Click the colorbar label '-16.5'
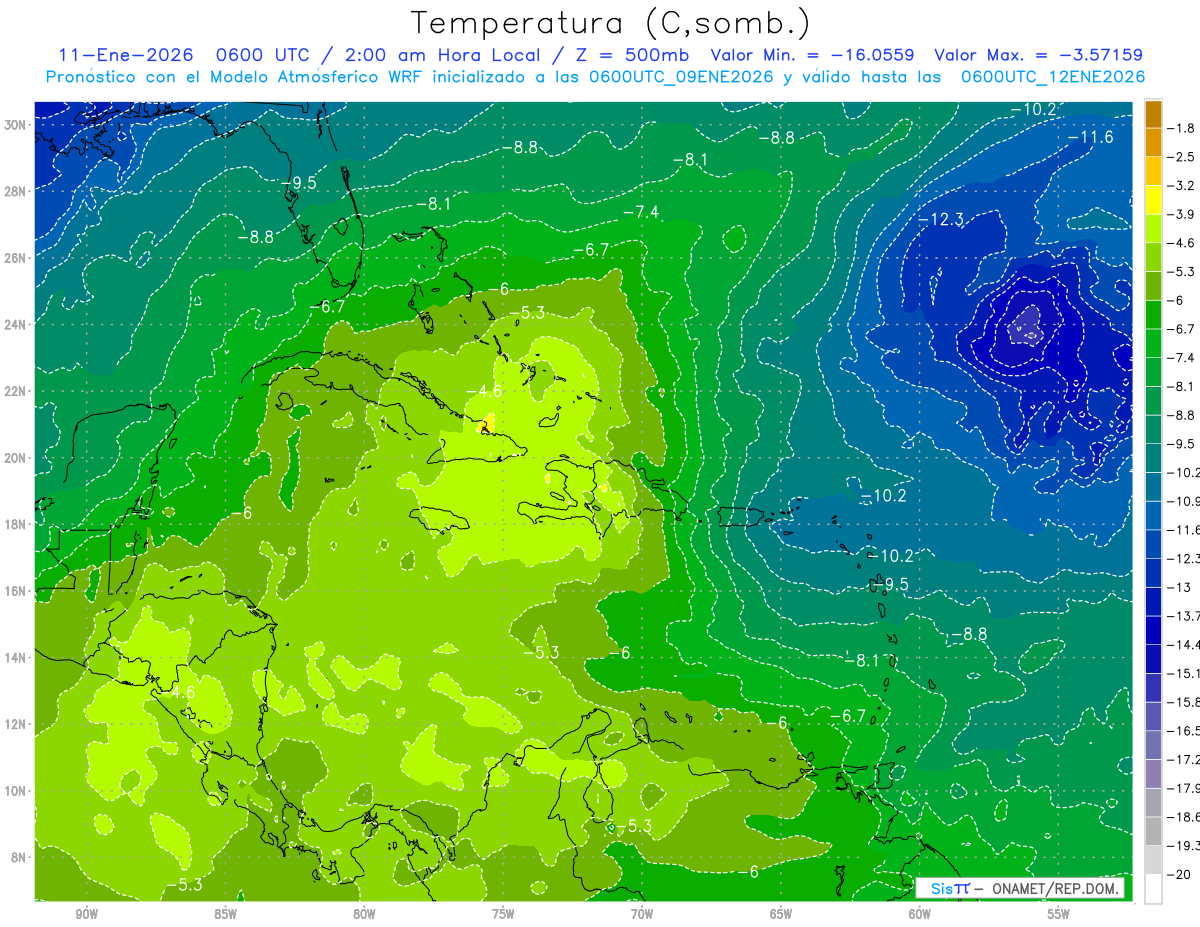Screen dimensions: 1200x927 (1183, 731)
